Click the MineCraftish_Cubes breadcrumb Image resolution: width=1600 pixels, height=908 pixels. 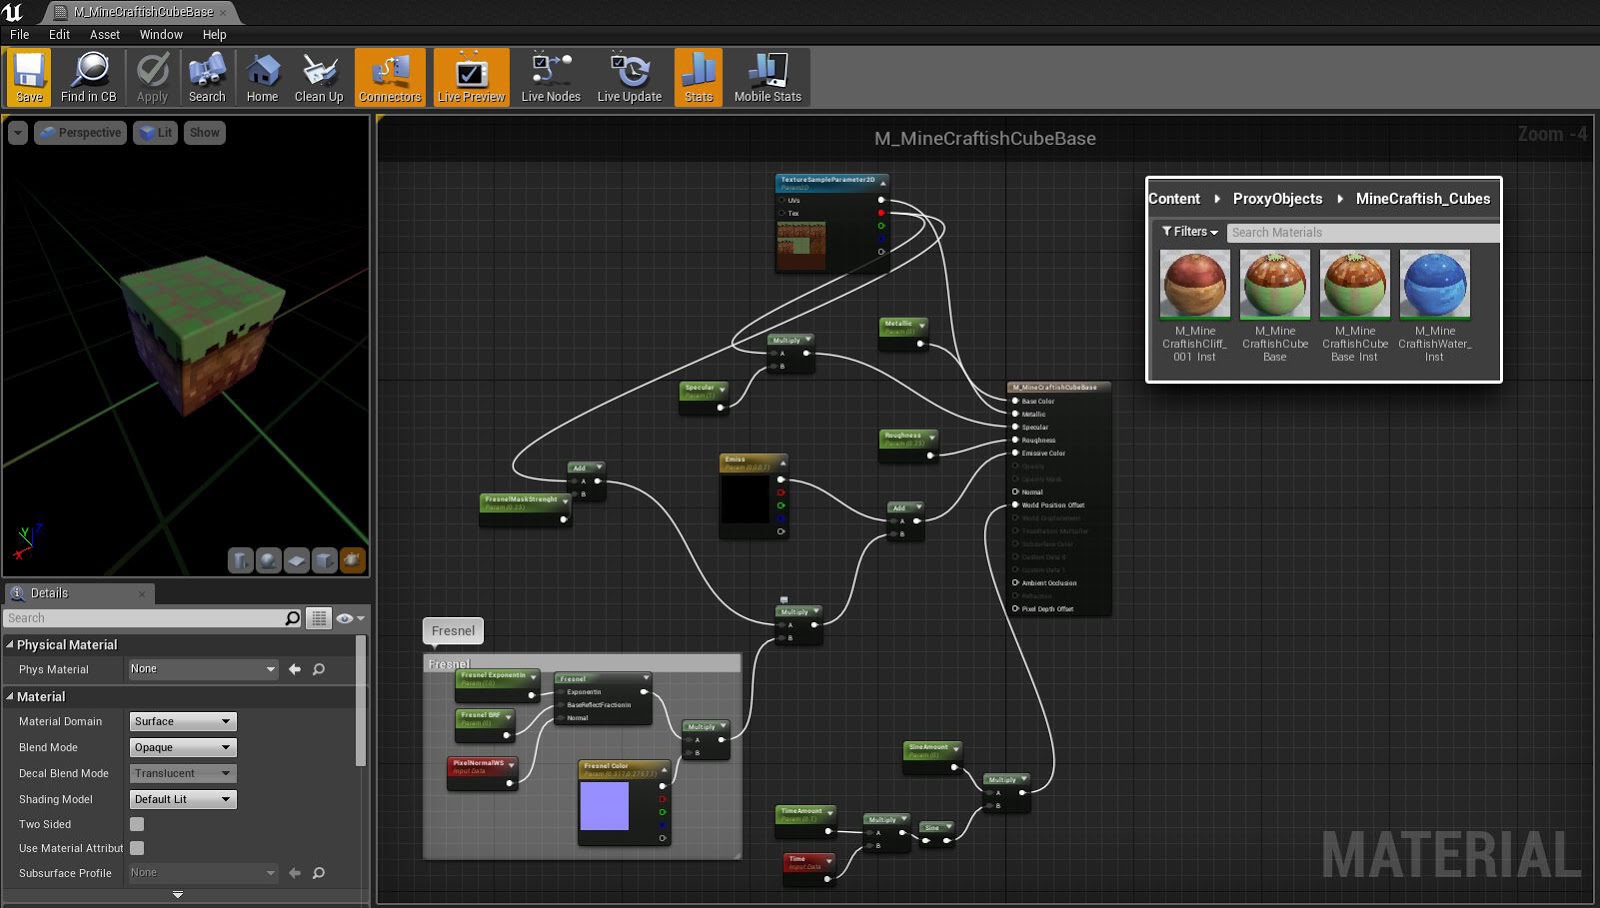[1423, 199]
